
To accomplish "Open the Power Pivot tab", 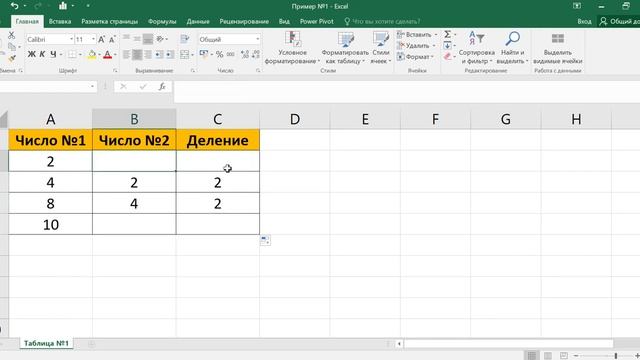I will click(316, 21).
